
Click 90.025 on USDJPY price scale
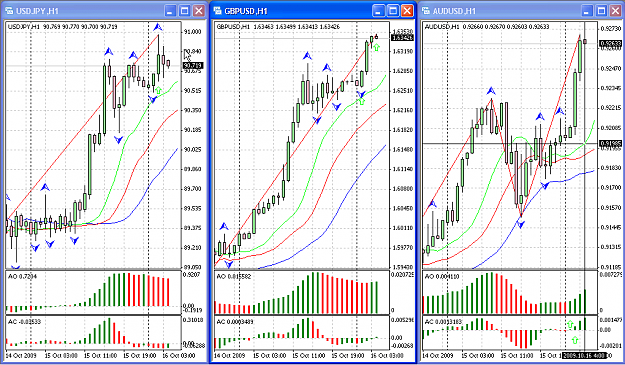tap(193, 149)
